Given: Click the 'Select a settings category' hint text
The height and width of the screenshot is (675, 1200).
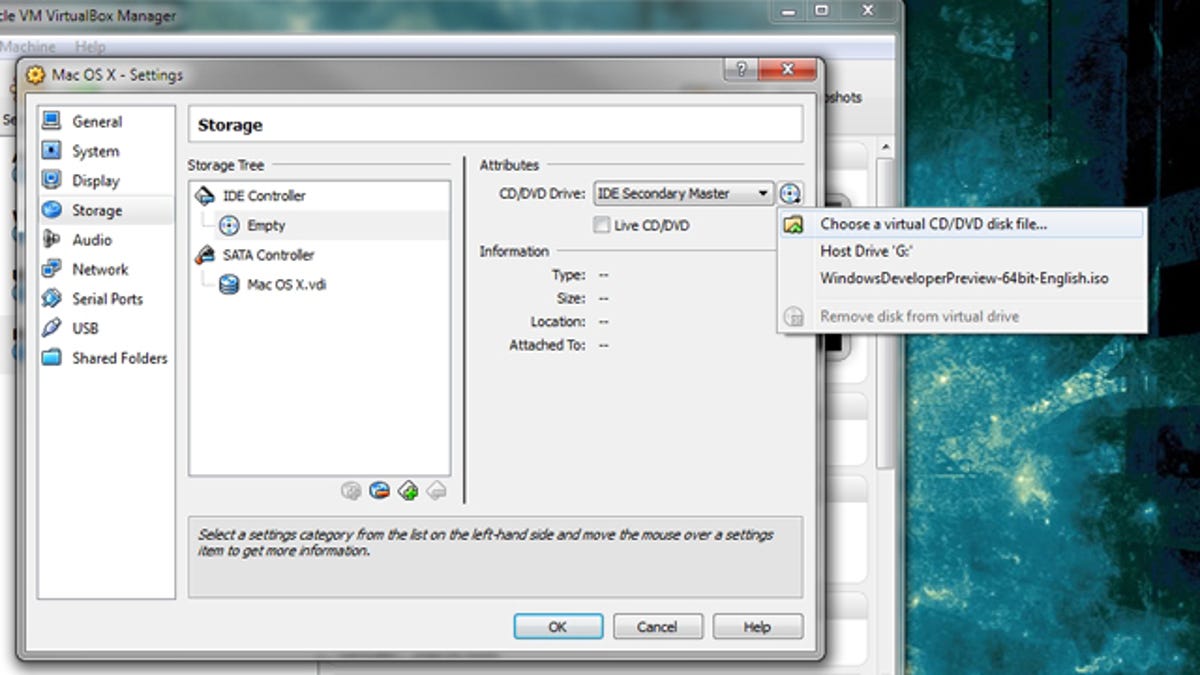Looking at the screenshot, I should click(x=486, y=542).
